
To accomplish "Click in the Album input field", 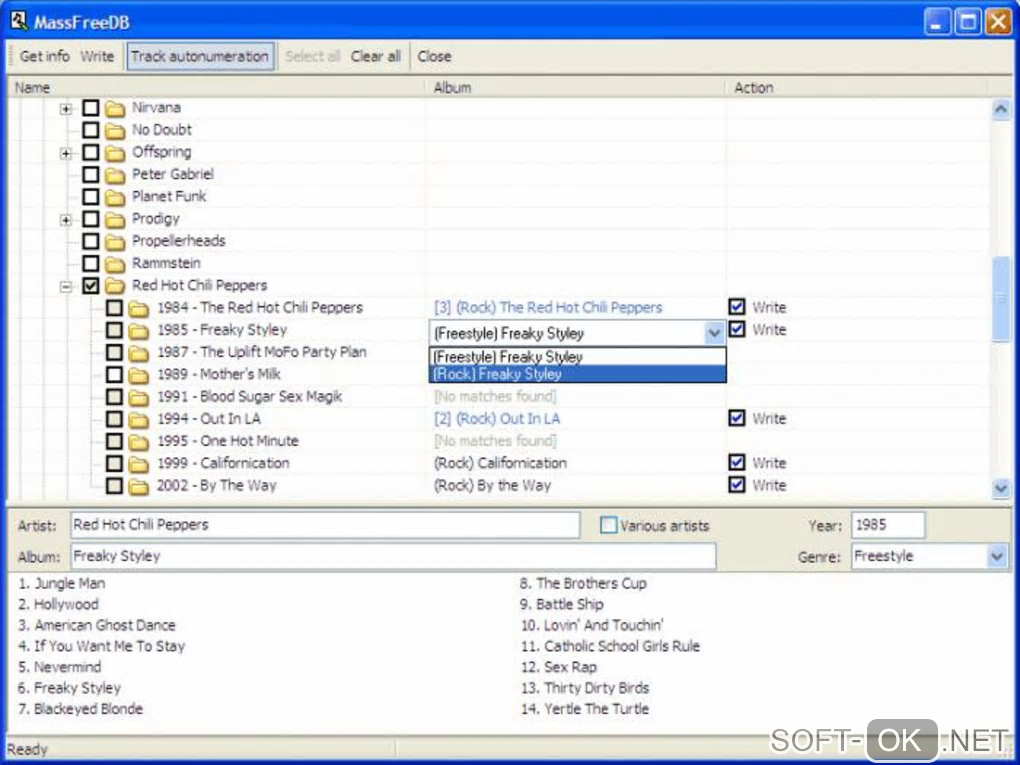I will (x=393, y=557).
